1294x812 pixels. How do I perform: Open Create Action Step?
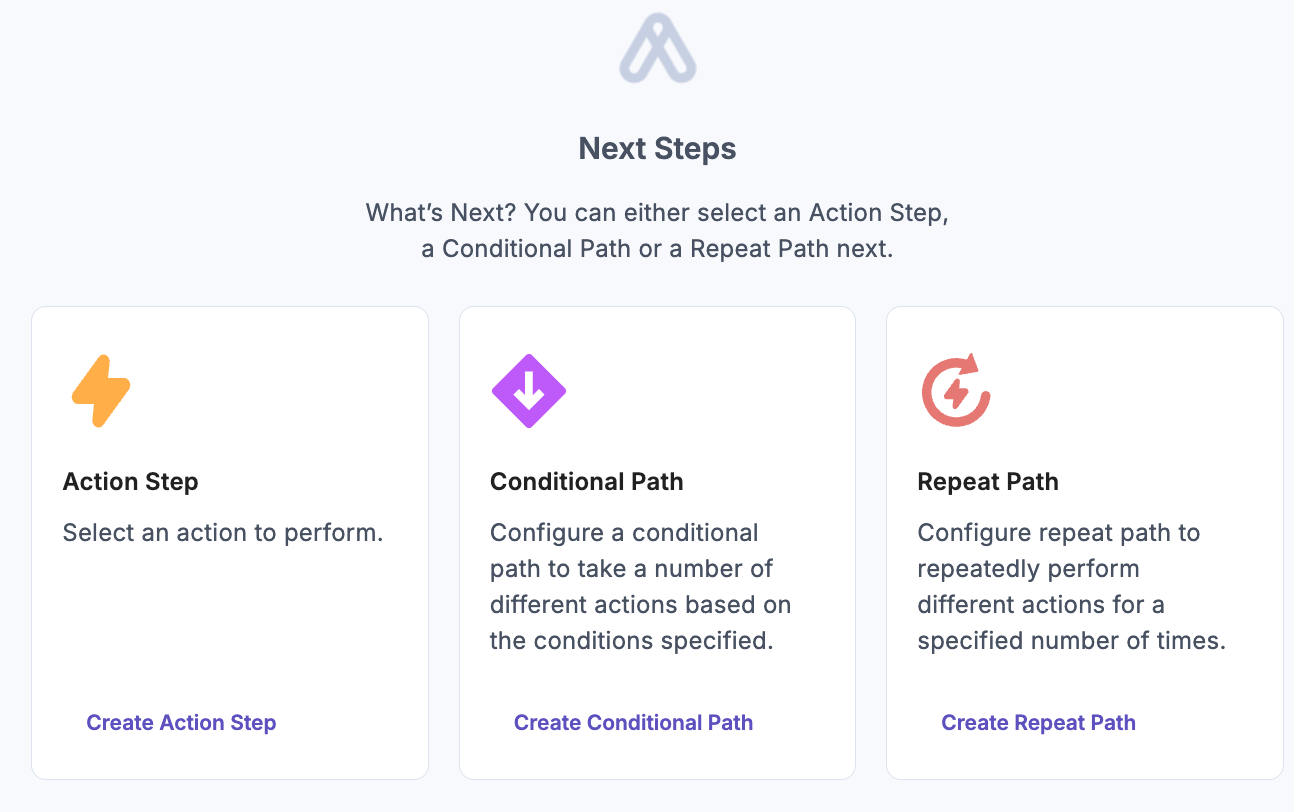click(x=181, y=722)
